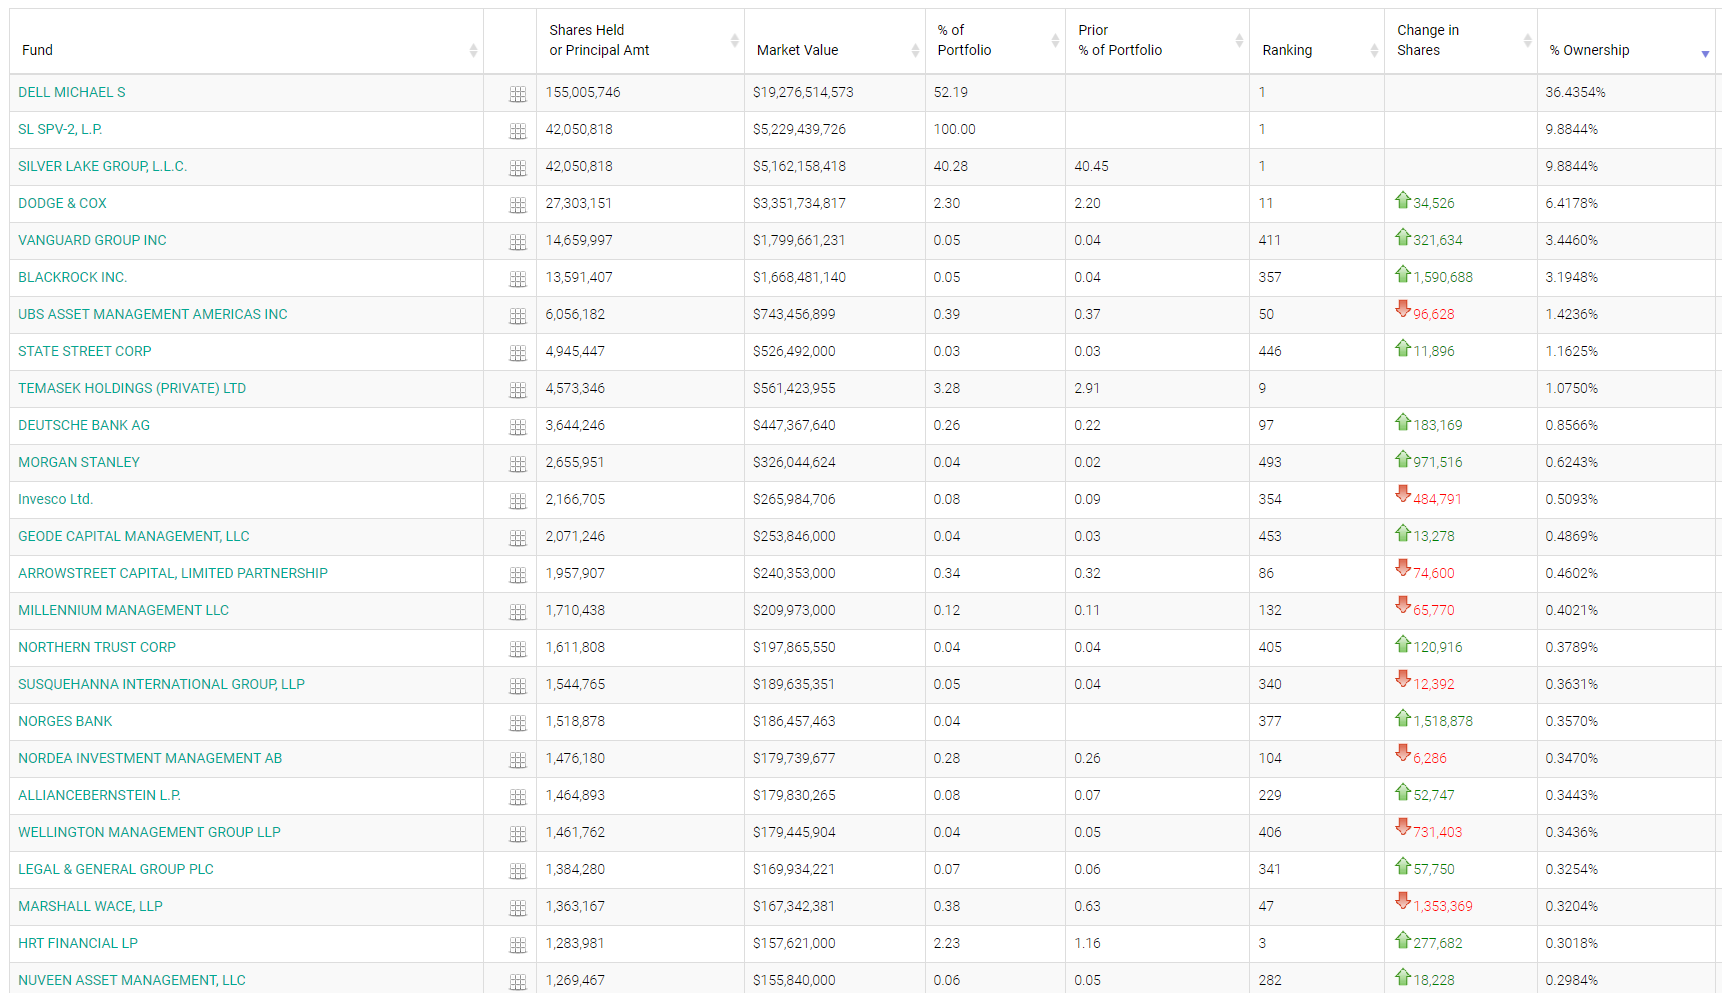Viewport: 1722px width, 993px height.
Task: Open WELLINGTON MANAGEMENT GROUP LLP link
Action: click(149, 832)
